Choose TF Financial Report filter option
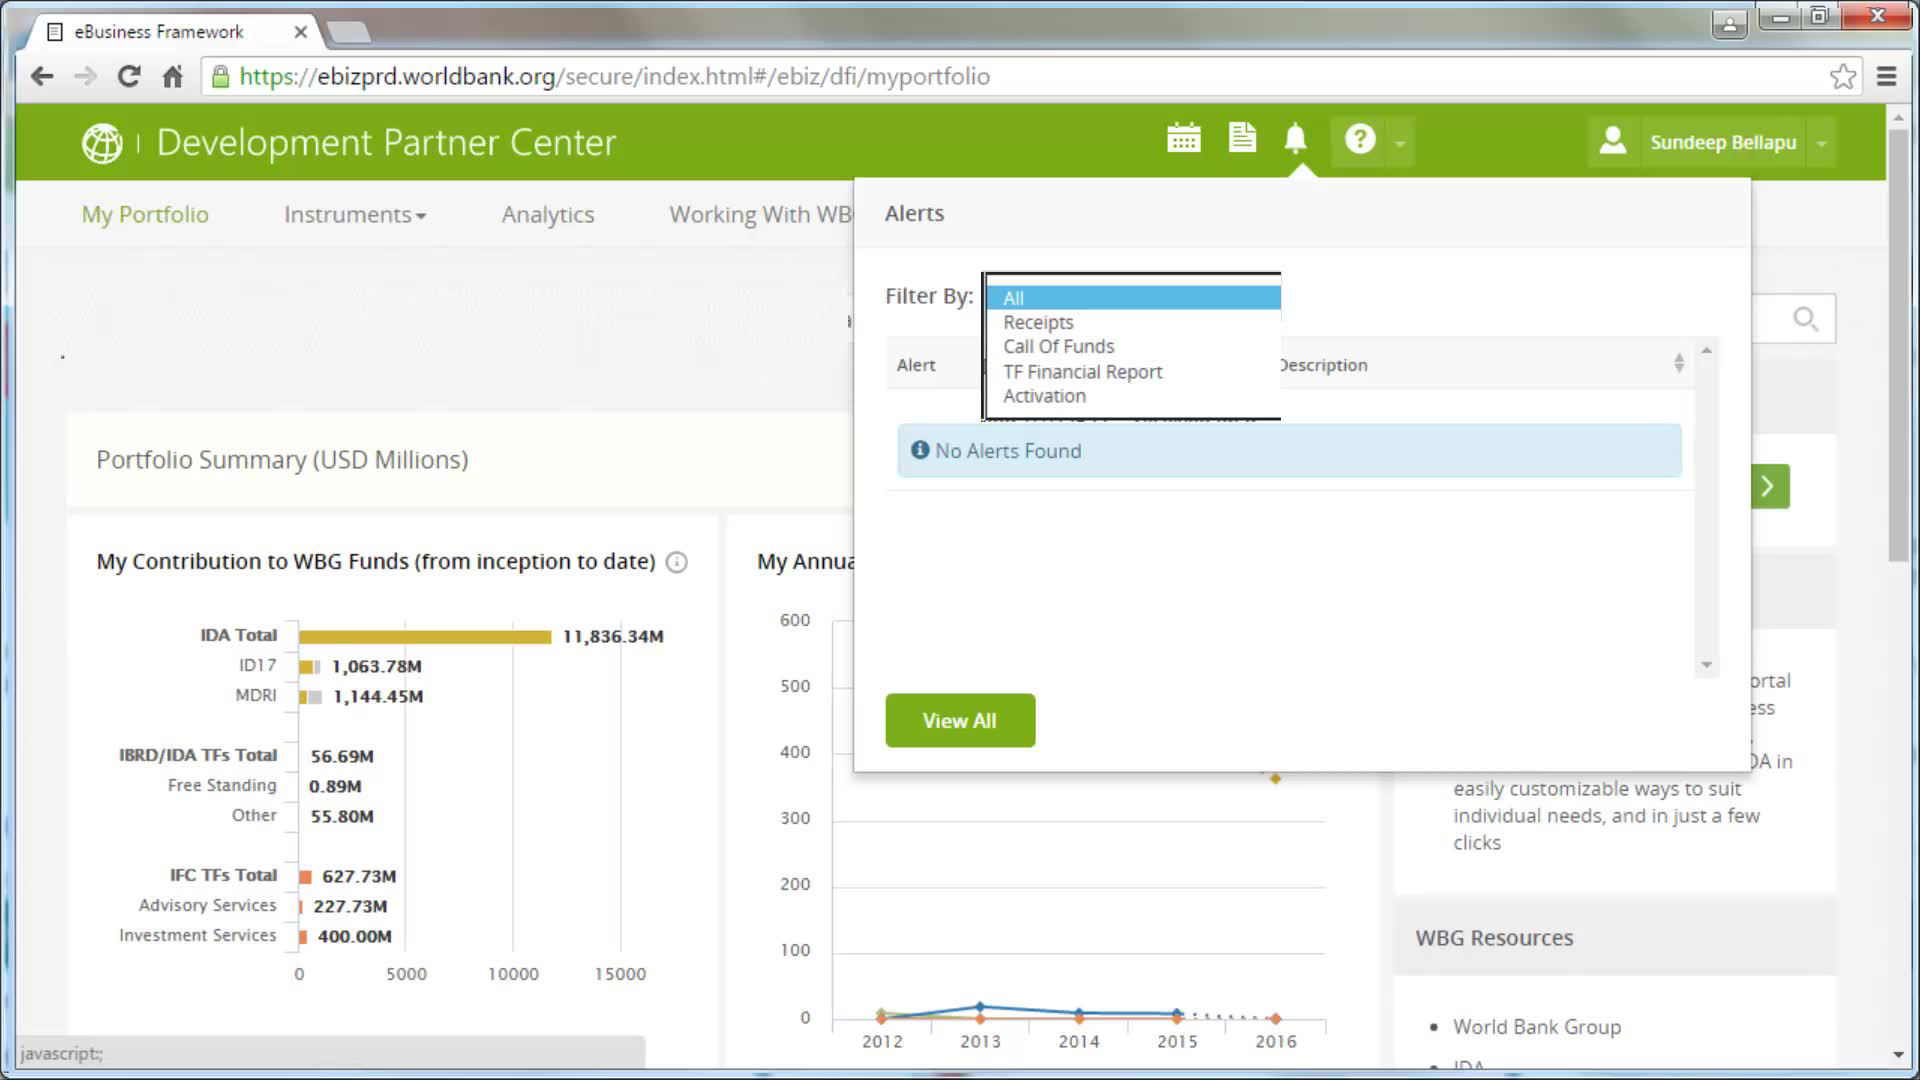Viewport: 1920px width, 1080px height. click(x=1133, y=371)
